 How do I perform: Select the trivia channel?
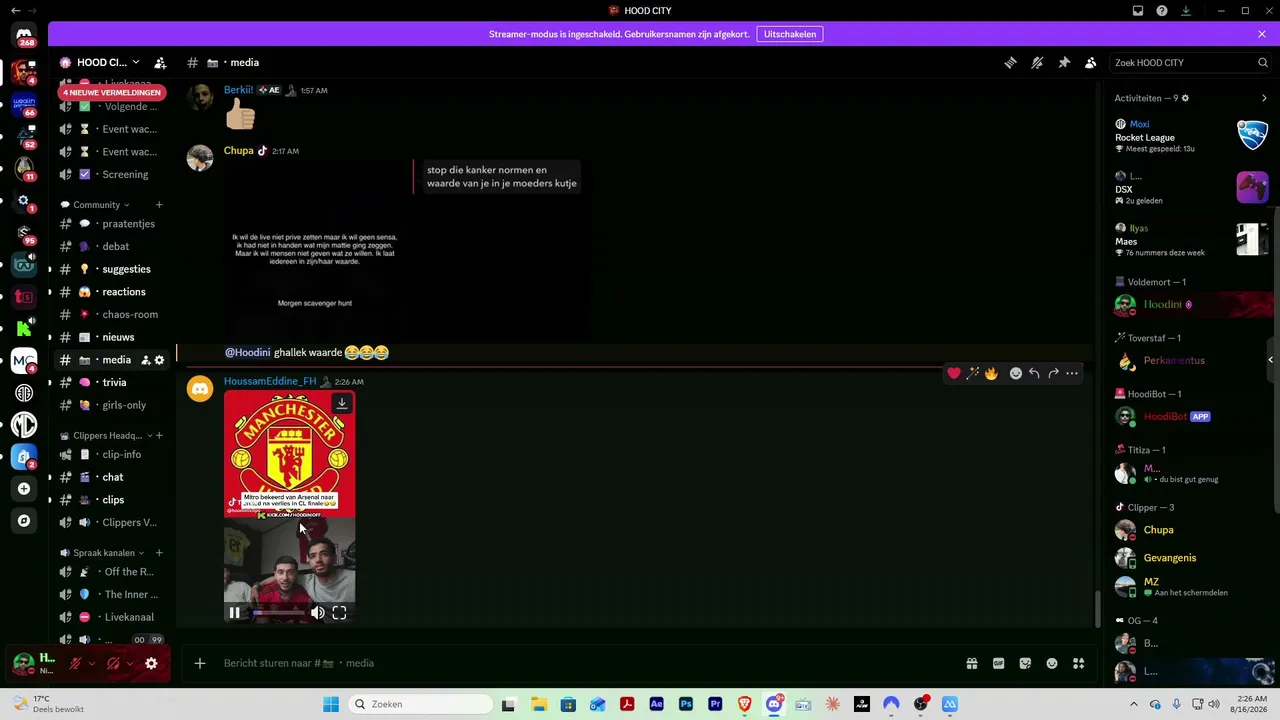(111, 382)
